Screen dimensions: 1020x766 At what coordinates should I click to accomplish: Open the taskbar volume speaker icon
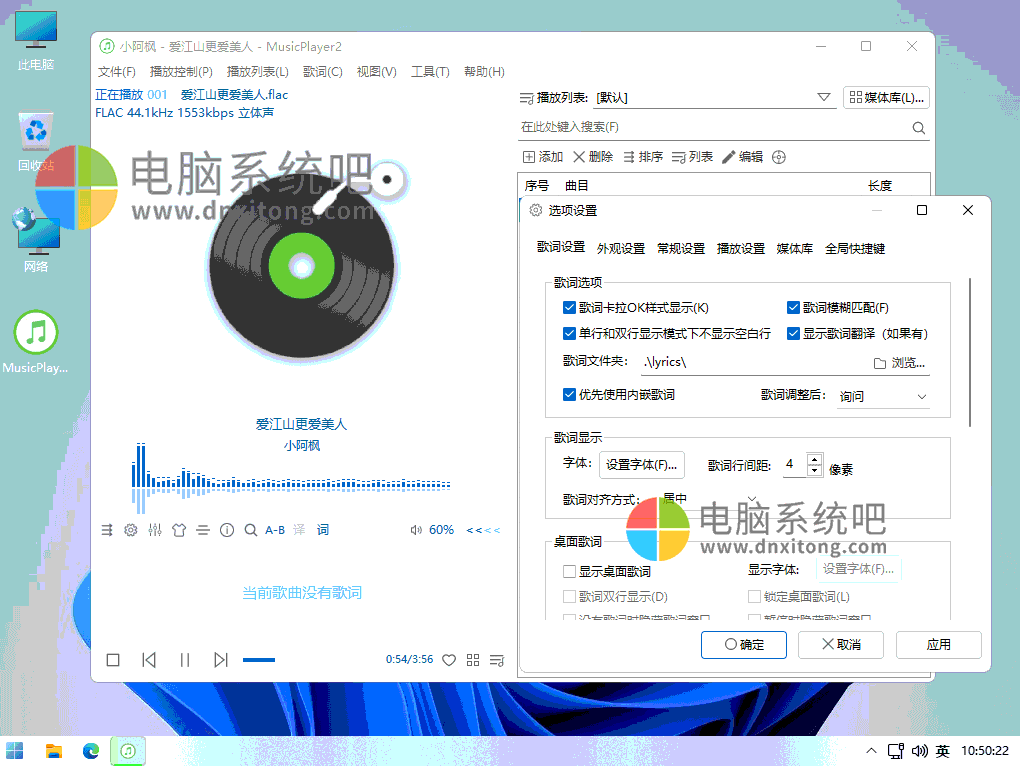[x=919, y=751]
